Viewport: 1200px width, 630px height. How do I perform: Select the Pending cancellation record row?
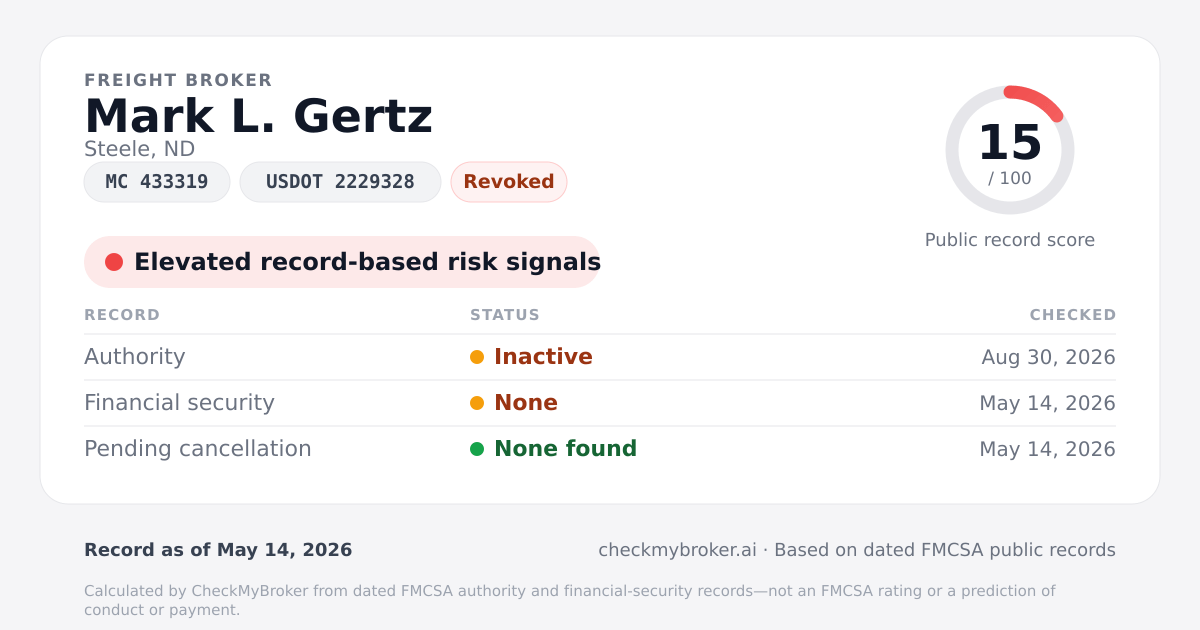tap(600, 449)
